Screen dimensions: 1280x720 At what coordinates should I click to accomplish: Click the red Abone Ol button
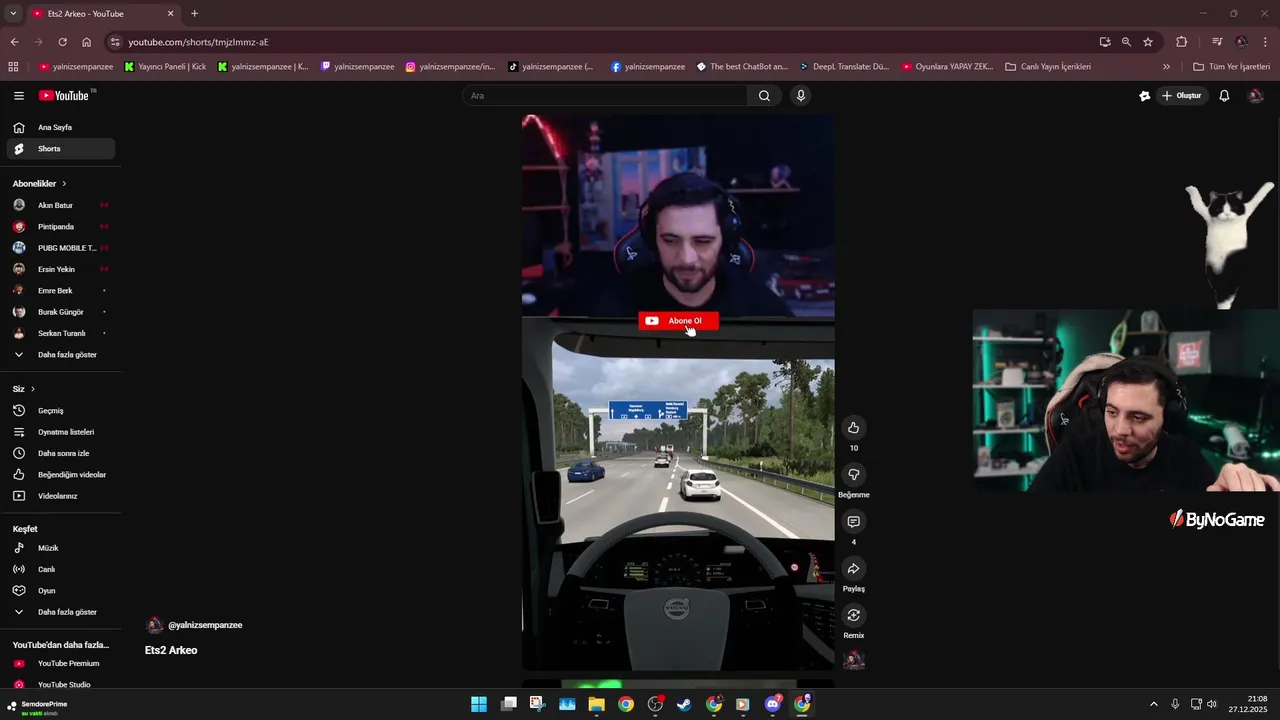point(678,321)
